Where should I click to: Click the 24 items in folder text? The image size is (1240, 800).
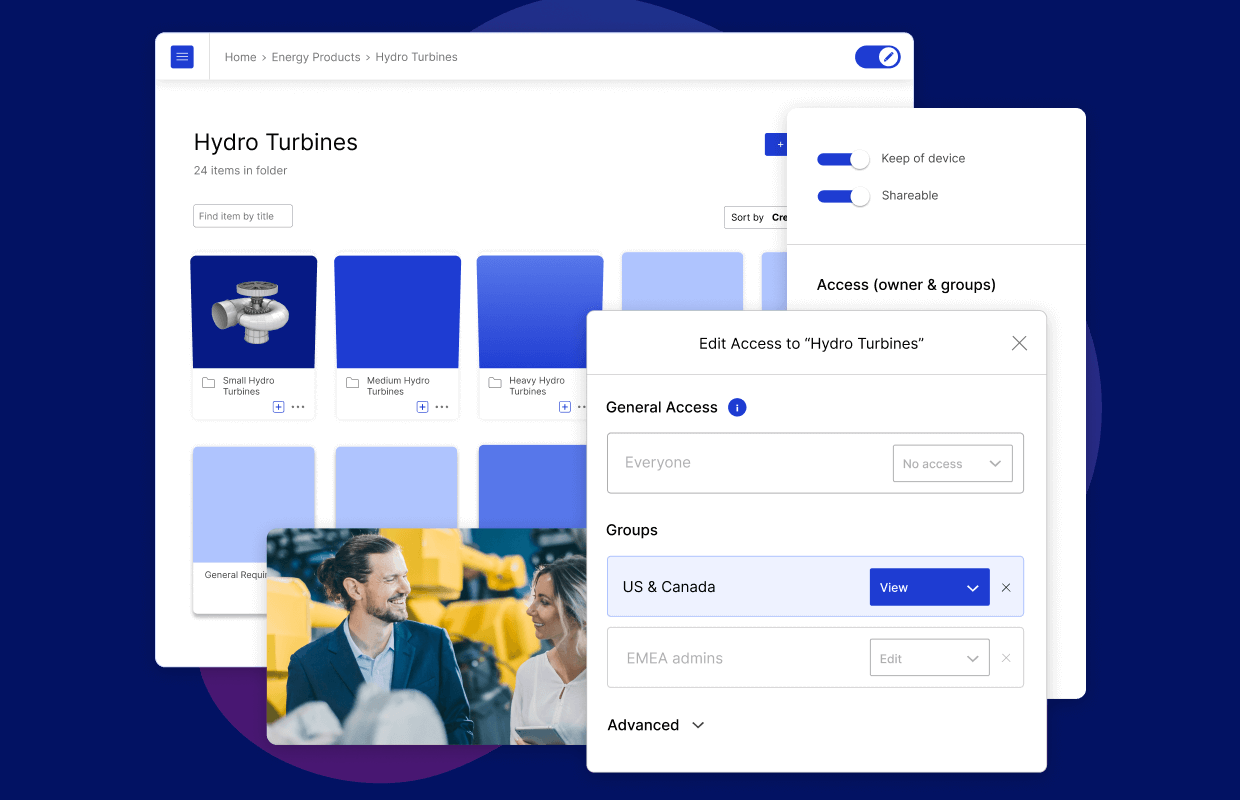tap(241, 170)
